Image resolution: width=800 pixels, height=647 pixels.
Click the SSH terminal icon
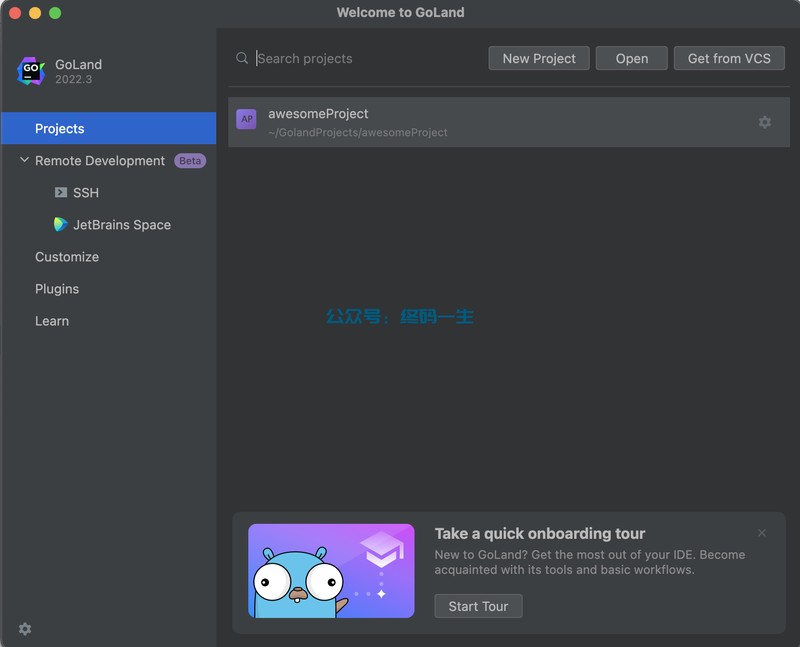coord(61,193)
